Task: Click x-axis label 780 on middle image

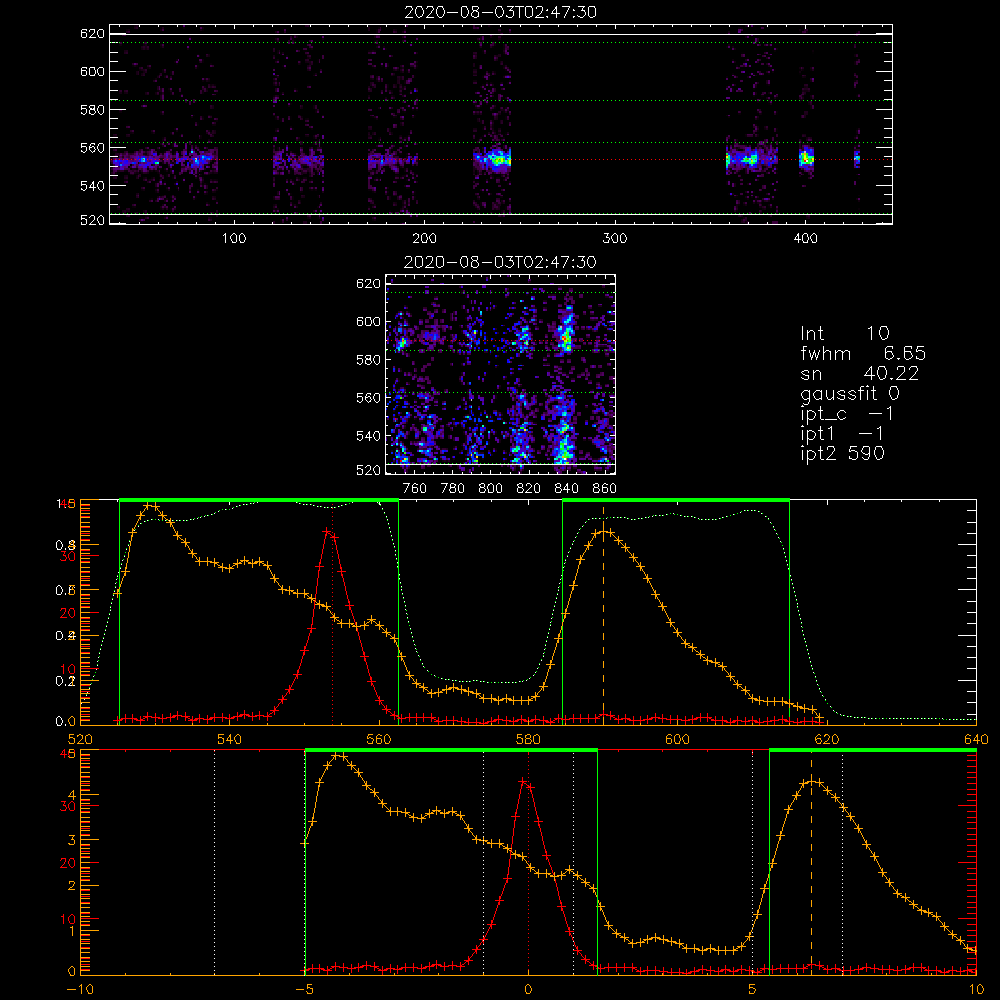Action: (x=453, y=489)
